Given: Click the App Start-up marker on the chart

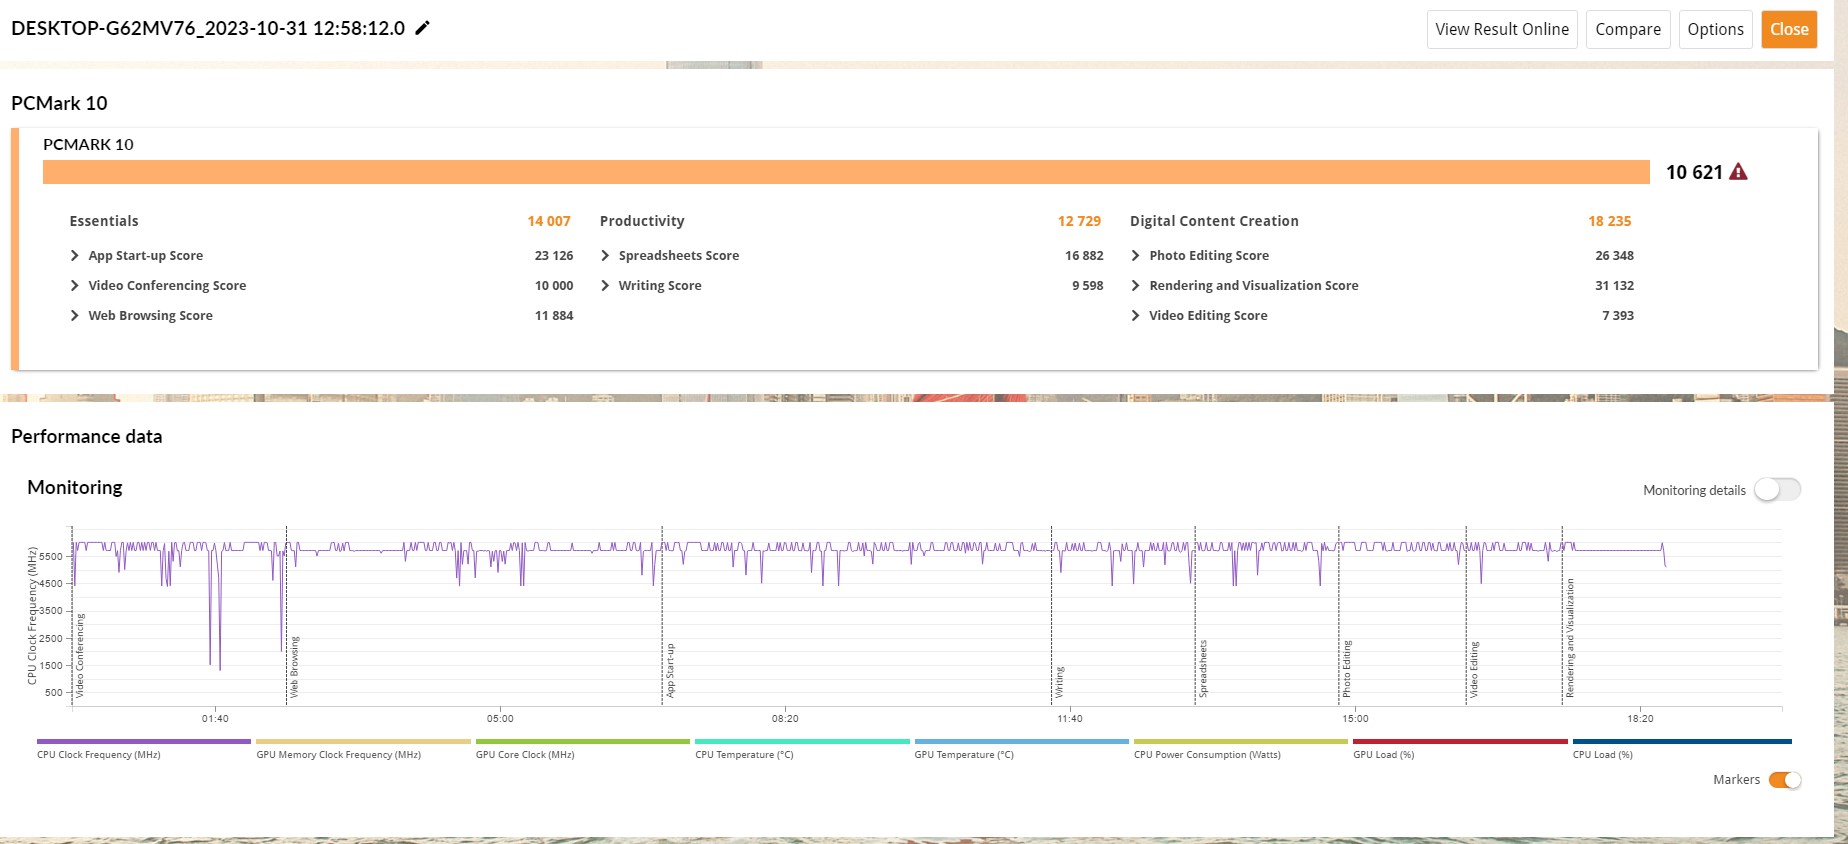Looking at the screenshot, I should pyautogui.click(x=671, y=671).
